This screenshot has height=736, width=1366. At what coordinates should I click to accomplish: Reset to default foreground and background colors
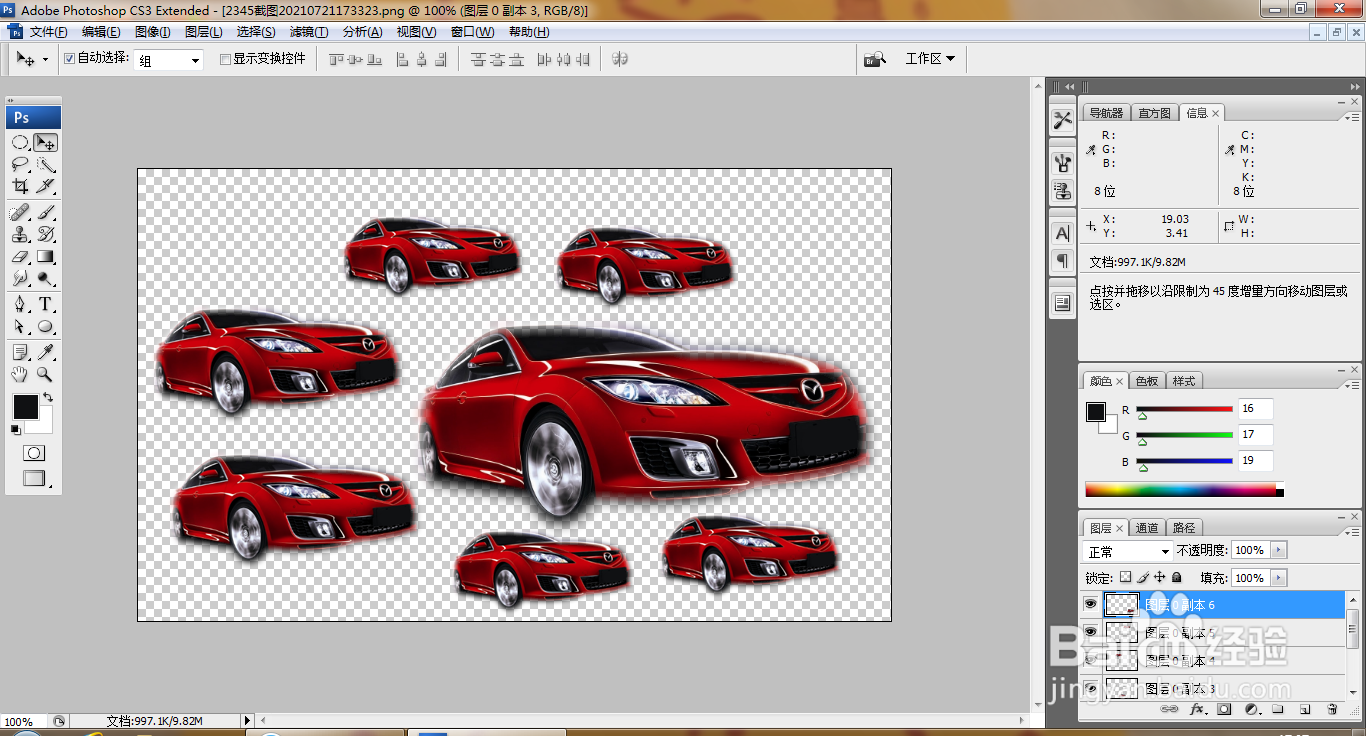click(15, 430)
